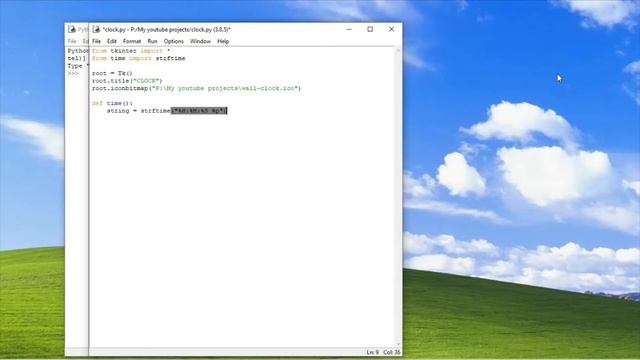Click the editor scrollbar's down arrow
The width and height of the screenshot is (640, 360).
coord(398,344)
